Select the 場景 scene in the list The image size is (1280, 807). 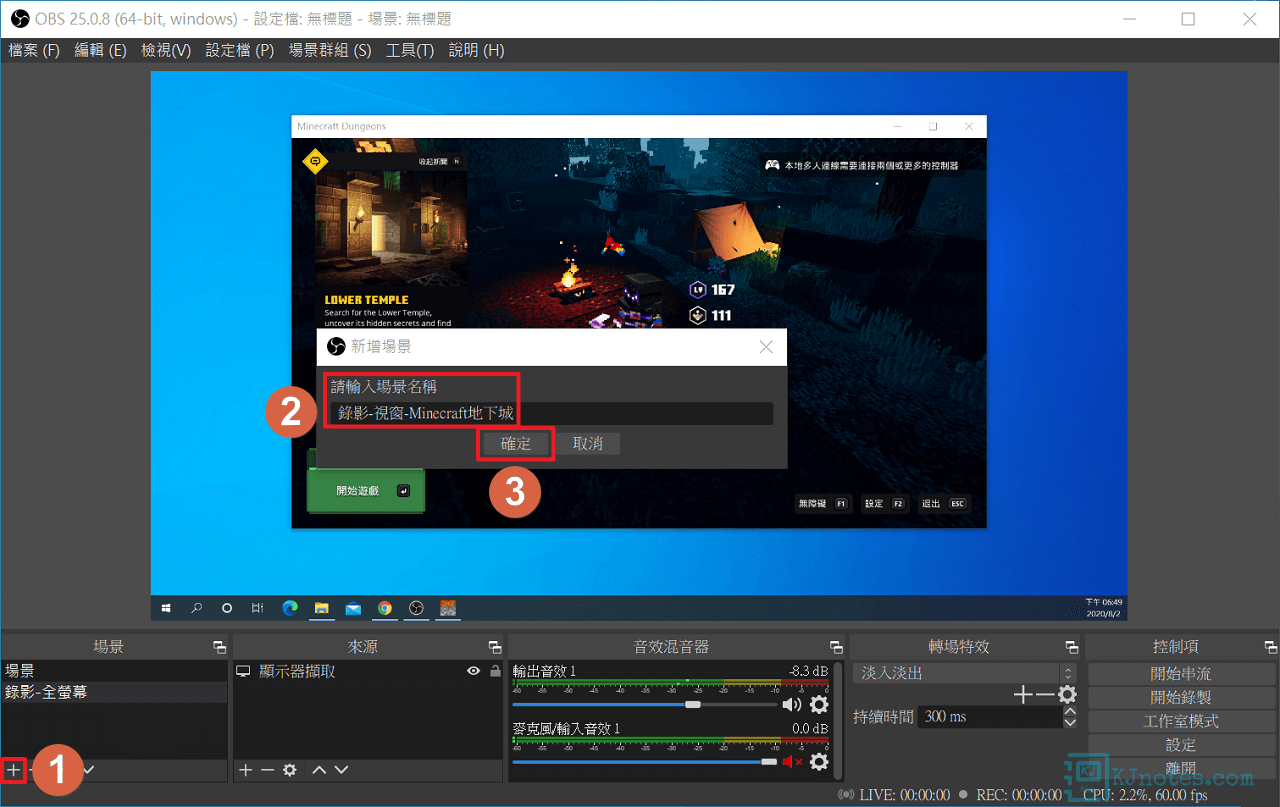114,671
